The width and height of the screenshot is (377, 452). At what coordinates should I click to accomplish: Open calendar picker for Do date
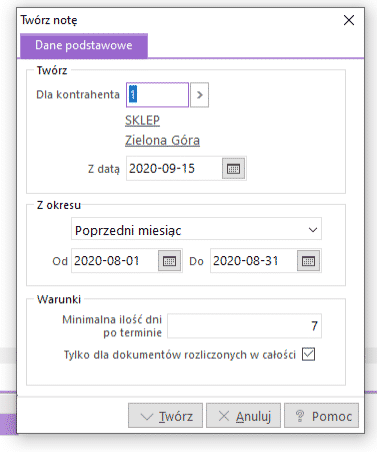308,261
